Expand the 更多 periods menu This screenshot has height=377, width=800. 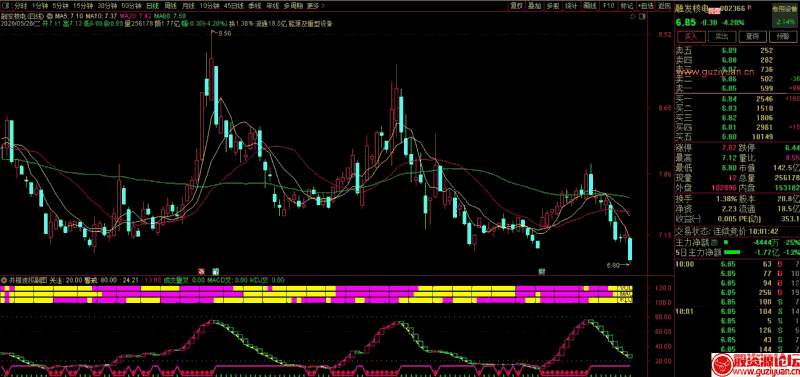[x=315, y=6]
